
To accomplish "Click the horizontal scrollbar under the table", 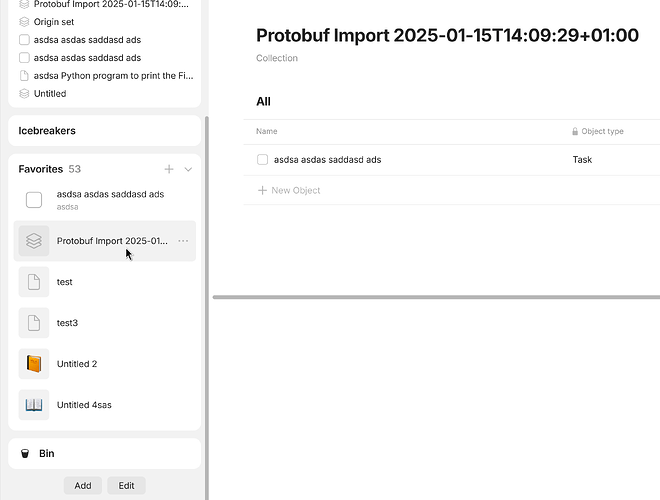I will point(436,297).
